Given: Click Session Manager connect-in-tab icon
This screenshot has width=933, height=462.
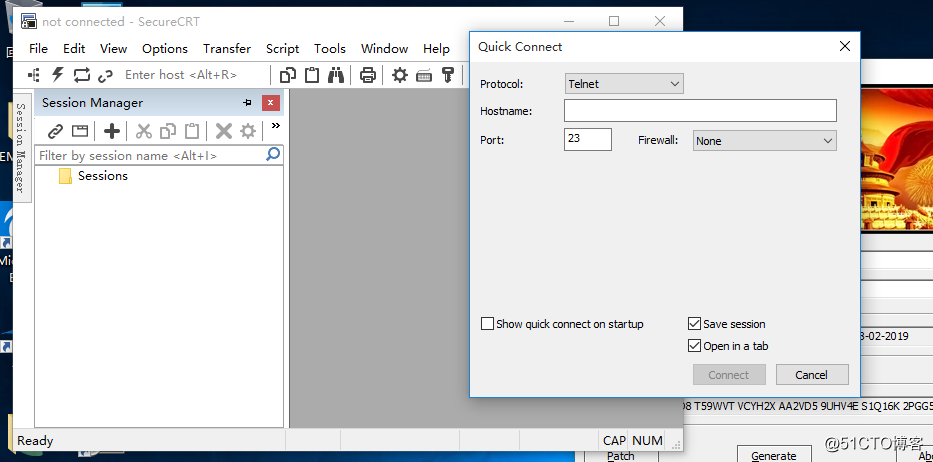Looking at the screenshot, I should tap(80, 131).
